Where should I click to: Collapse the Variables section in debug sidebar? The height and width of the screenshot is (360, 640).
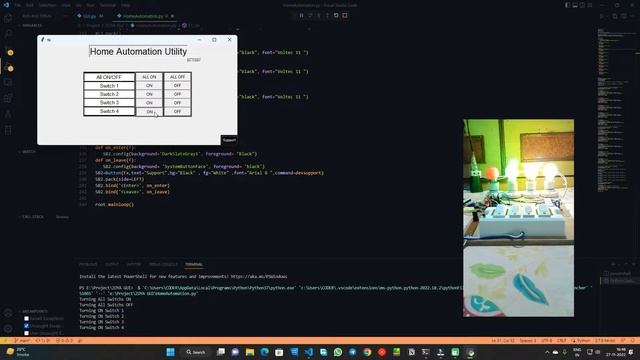(x=32, y=25)
